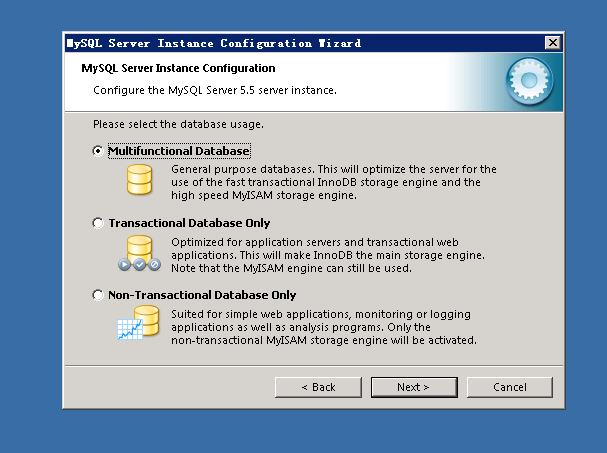
Task: Select the Non-Transactional Database Only radio button
Action: point(98,295)
